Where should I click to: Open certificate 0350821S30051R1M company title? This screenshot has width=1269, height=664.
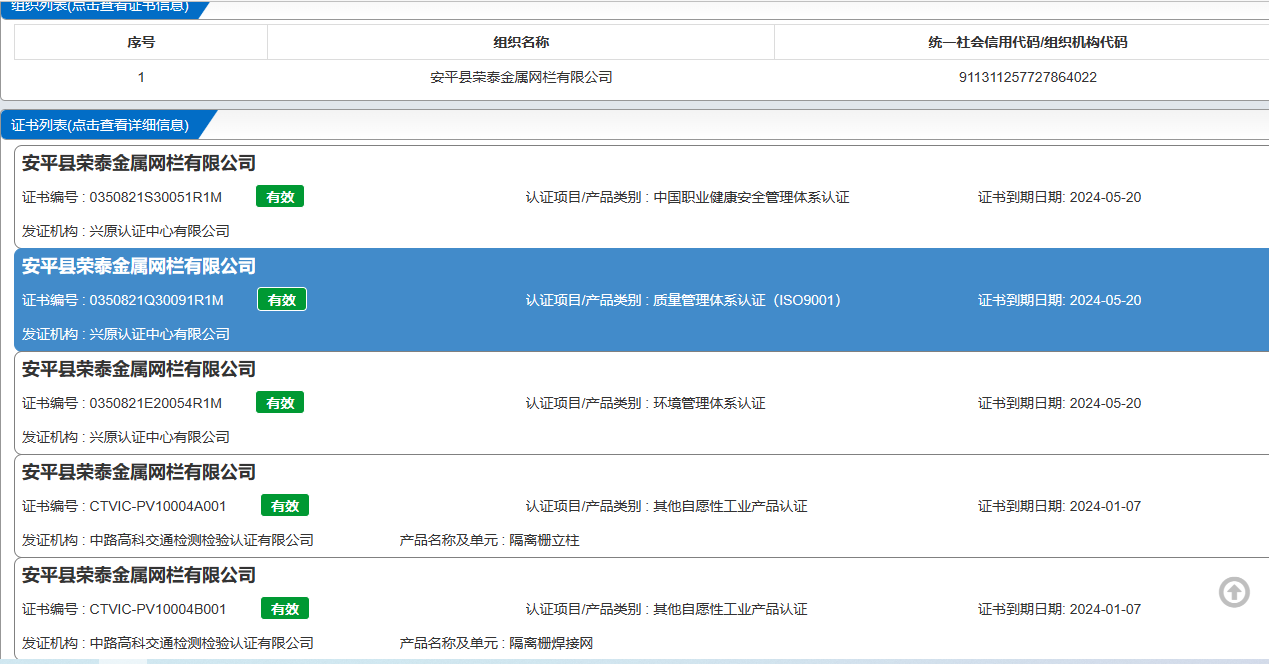pyautogui.click(x=139, y=163)
